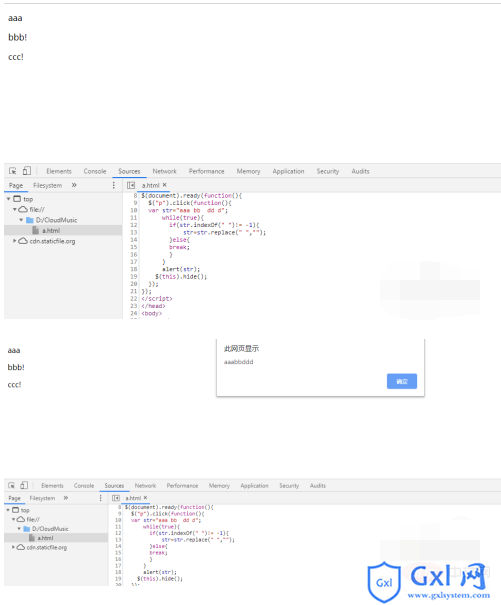Click 'break;' code line in lower editor
Screen dimensions: 501x605
158,553
